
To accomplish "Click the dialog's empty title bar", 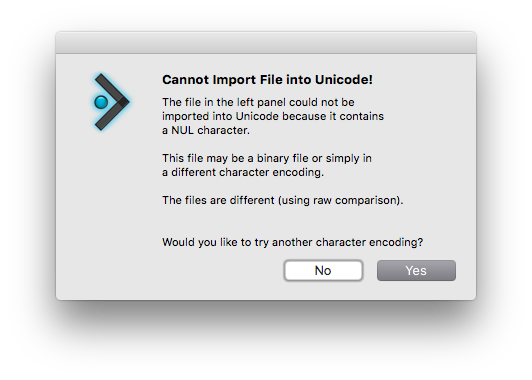I will click(266, 43).
